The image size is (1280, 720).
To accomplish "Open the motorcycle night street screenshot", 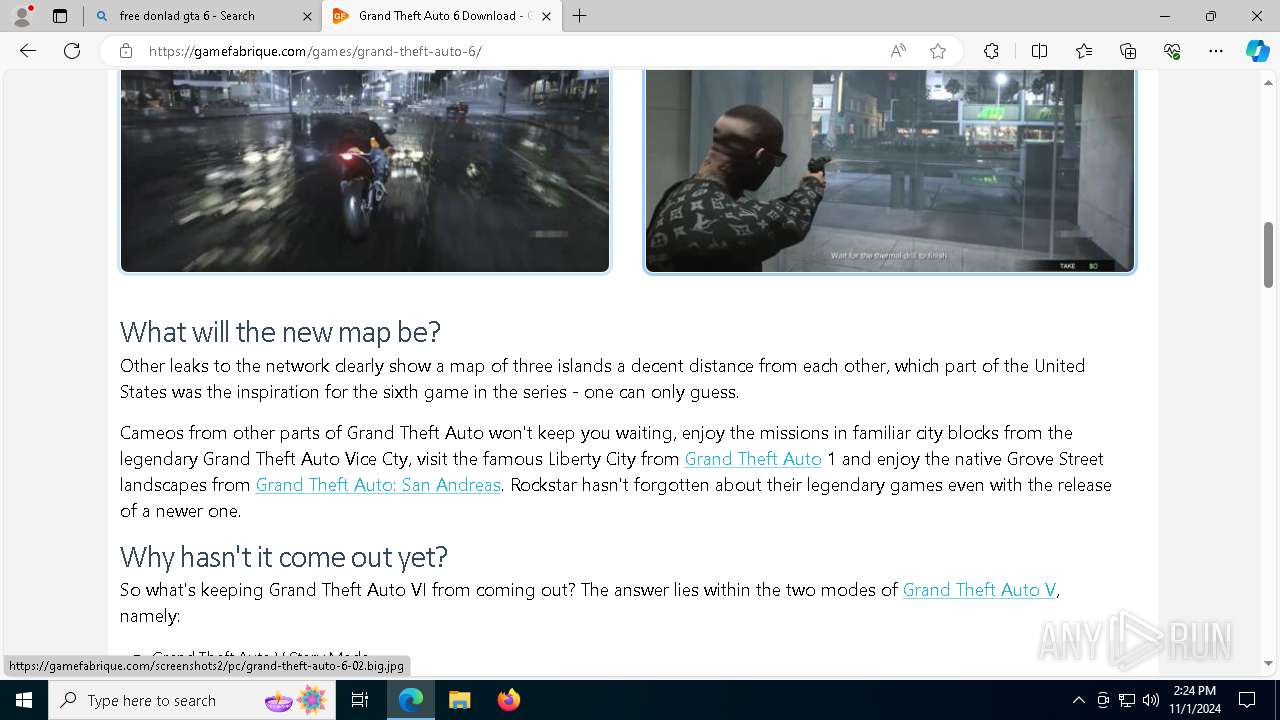I will pos(365,171).
